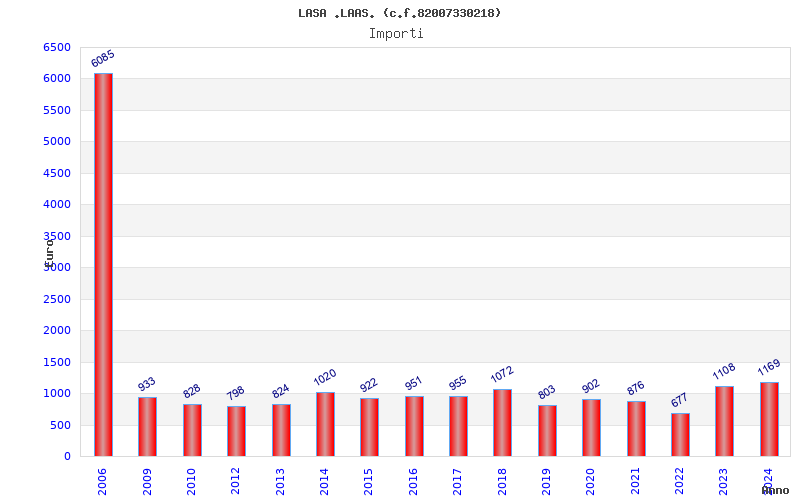The height and width of the screenshot is (500, 800).
Task: Click the x-axis year label 2019
Action: (x=546, y=482)
